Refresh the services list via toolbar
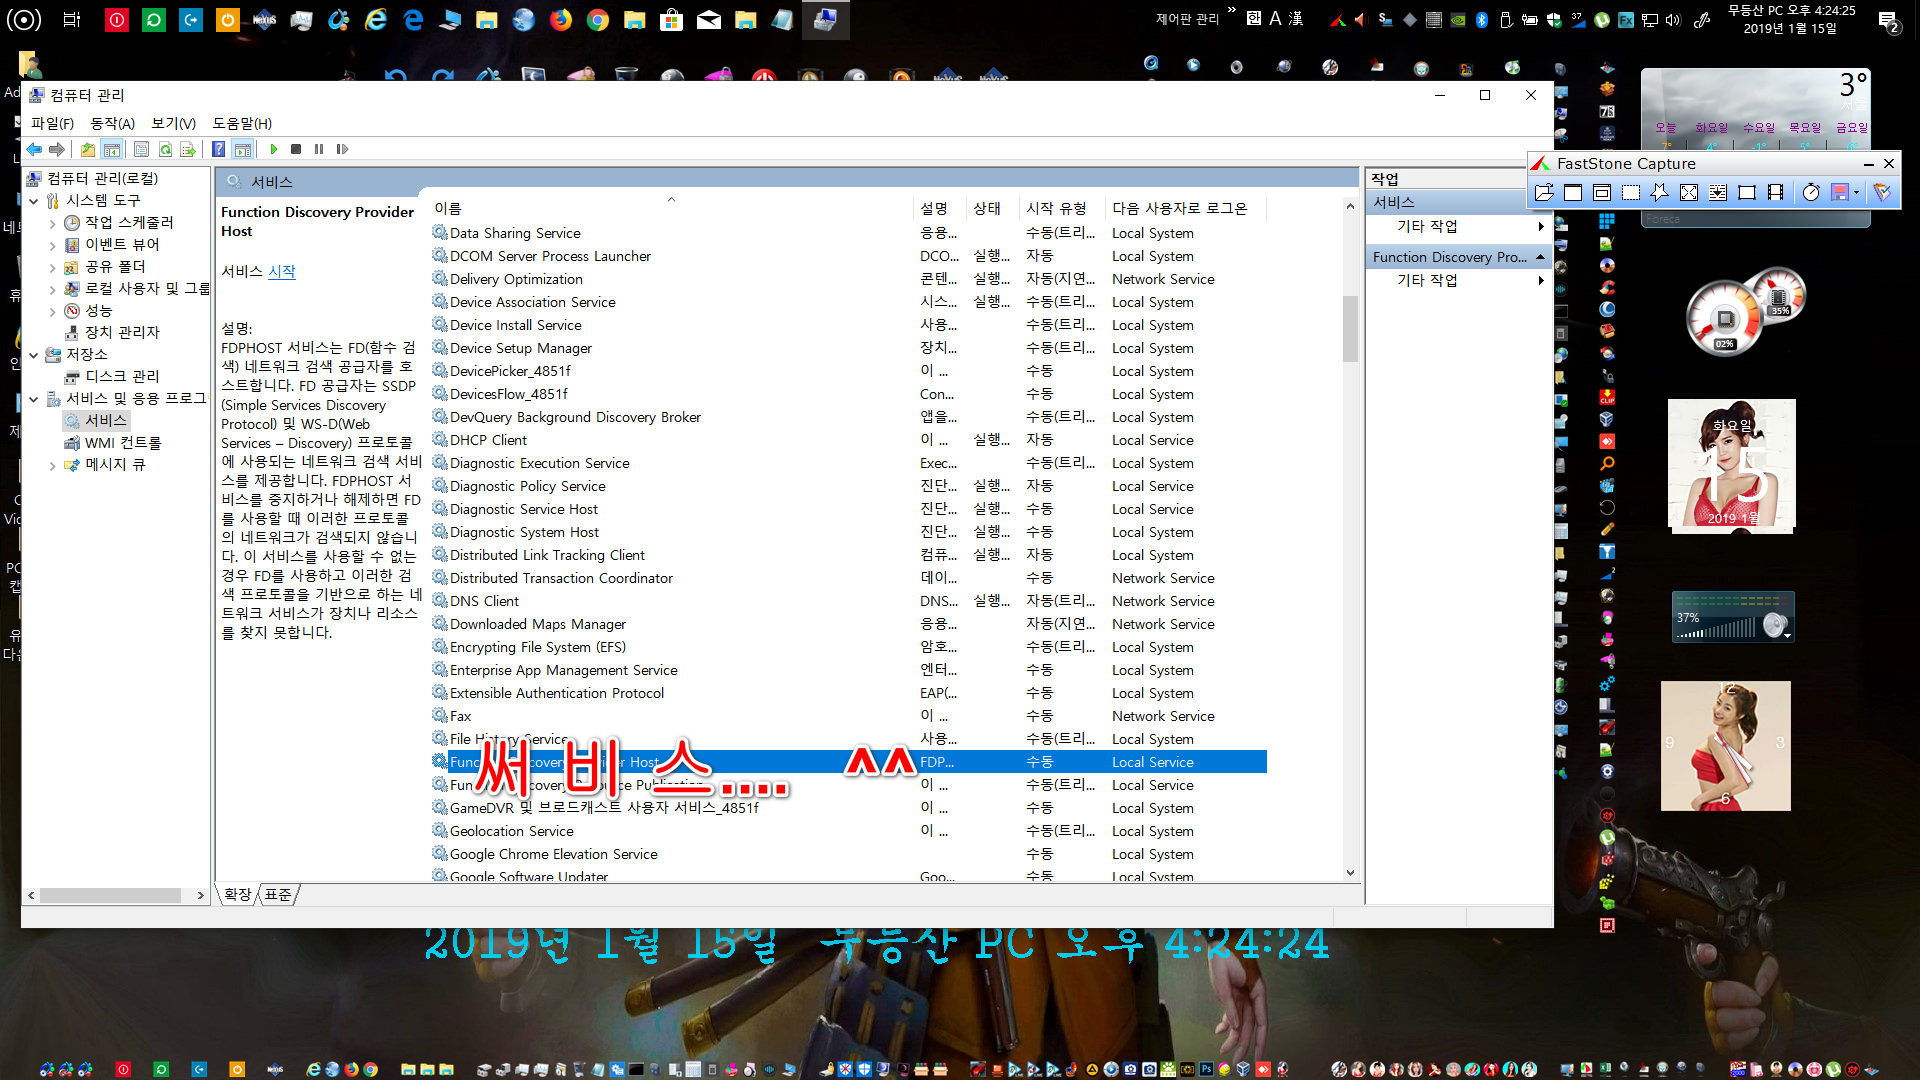 pos(165,149)
